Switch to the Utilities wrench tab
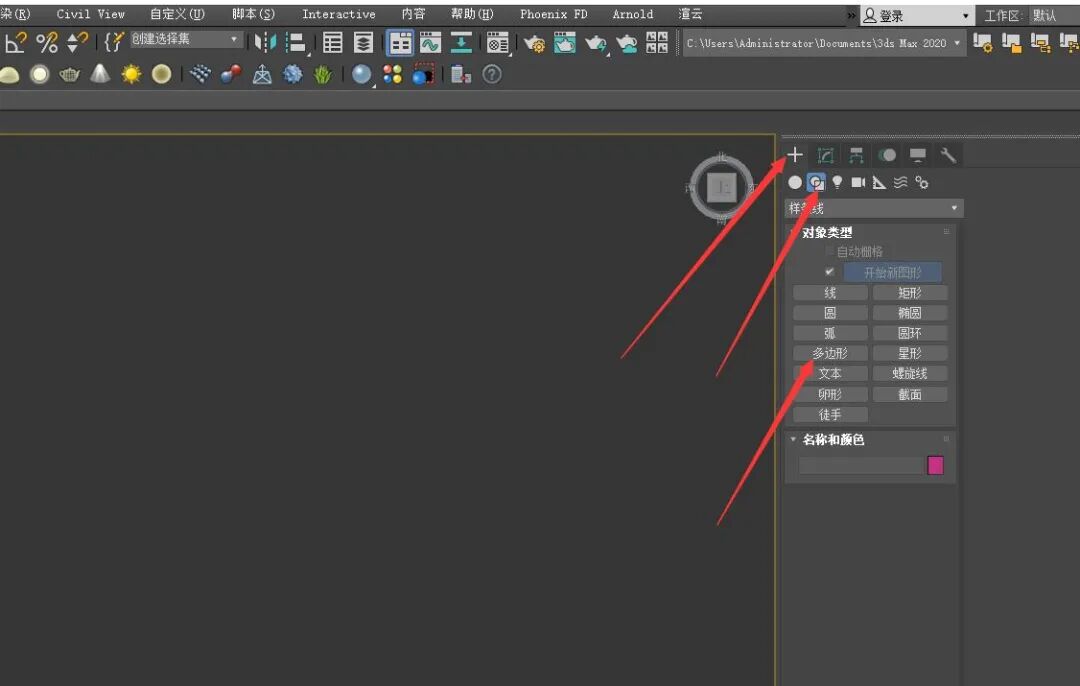 (948, 156)
